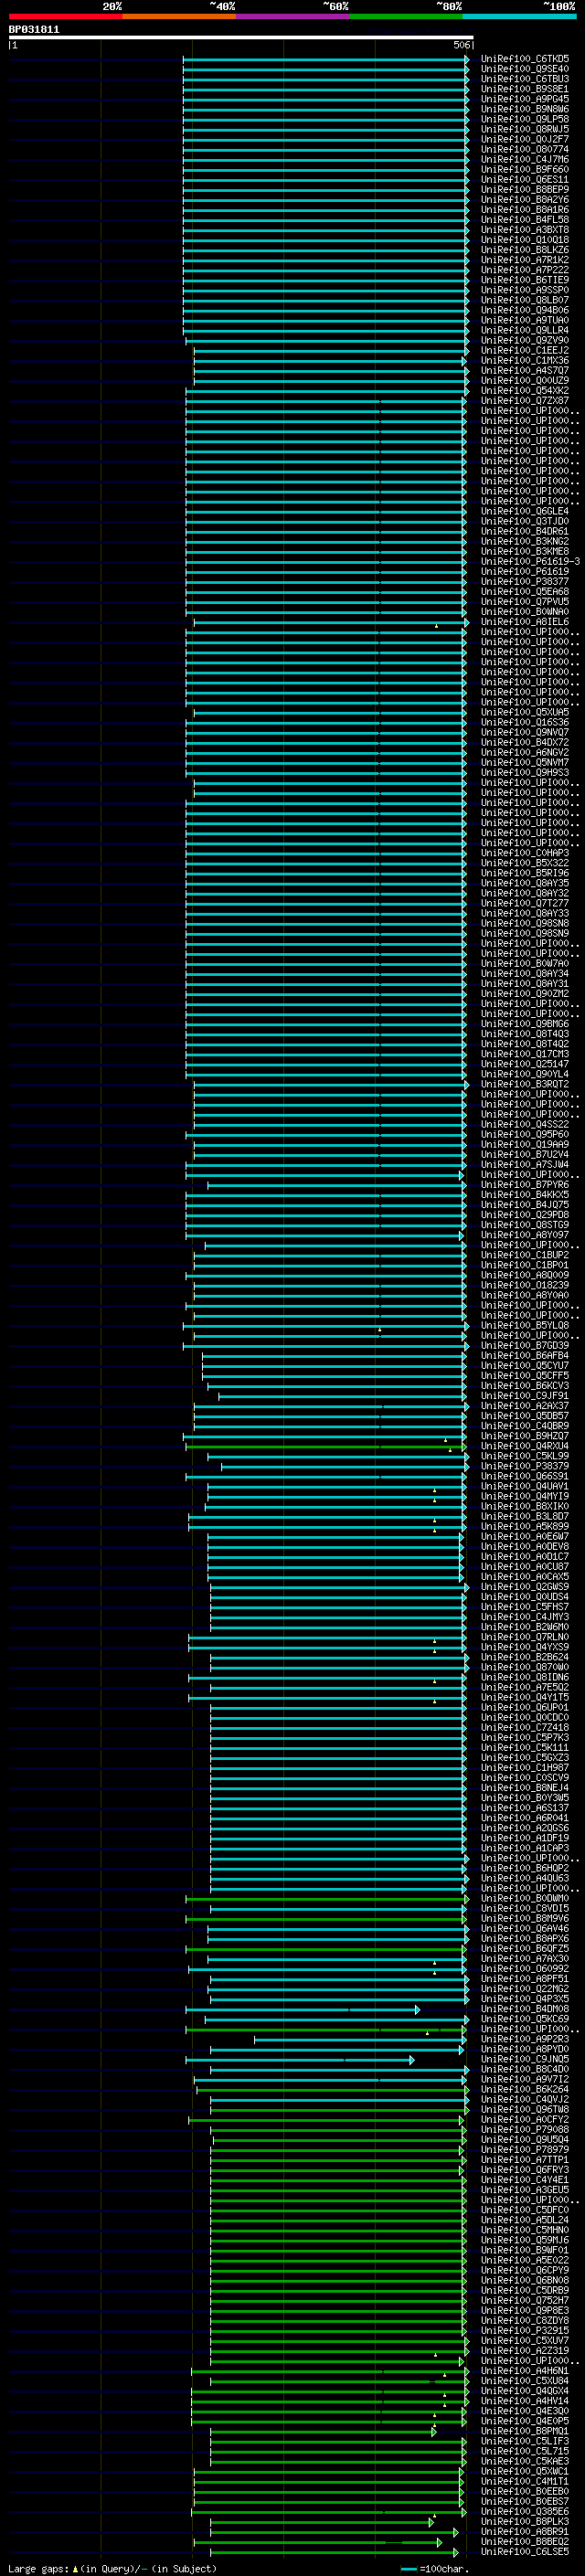Screen dimensions: 585x2576
Task: Open the UniRef100_Q2GWS9 hit
Action: [x=524, y=1587]
